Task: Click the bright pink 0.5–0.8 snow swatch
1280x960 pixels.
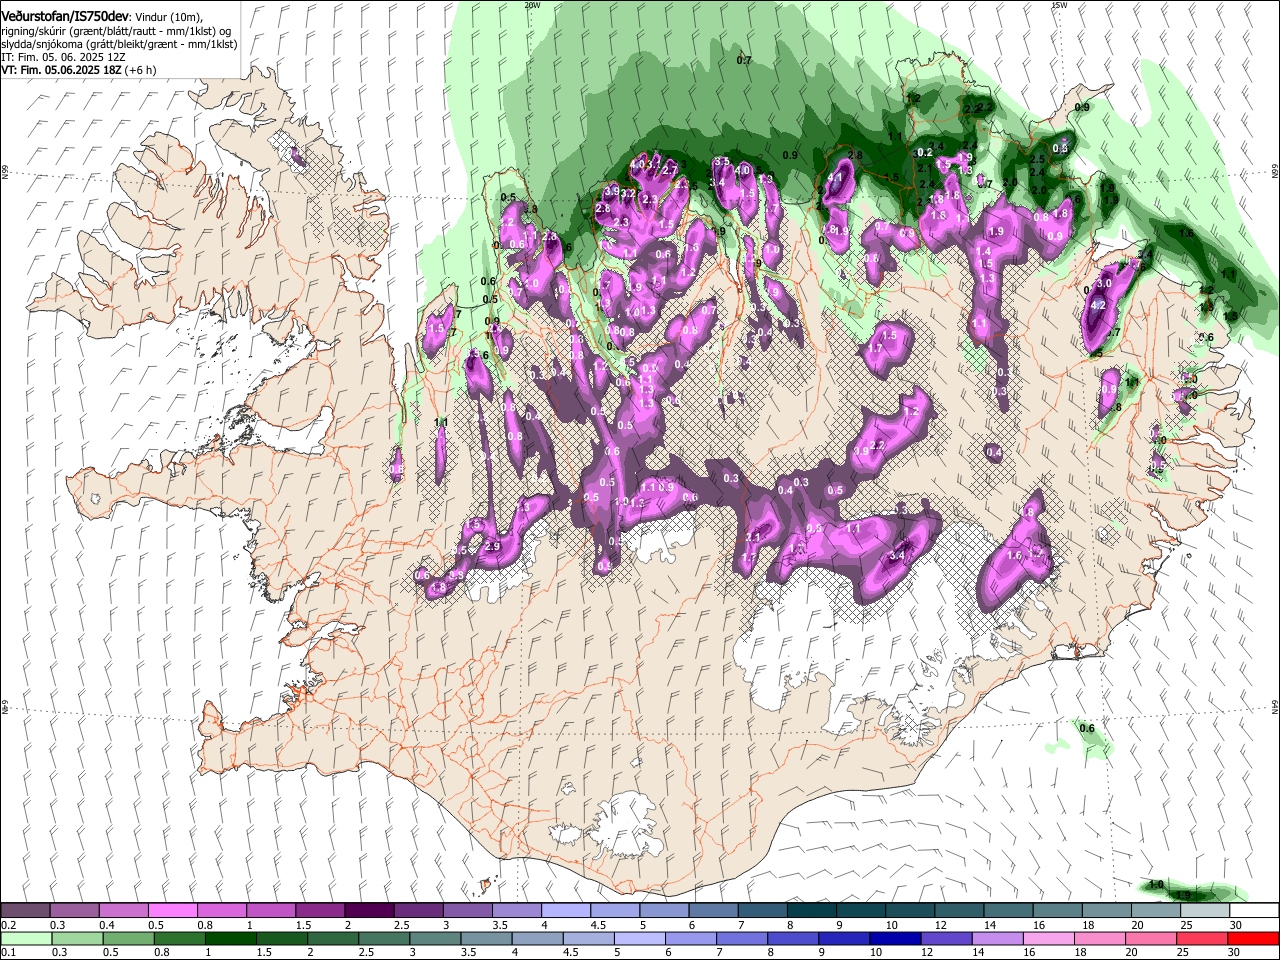Action: (172, 910)
